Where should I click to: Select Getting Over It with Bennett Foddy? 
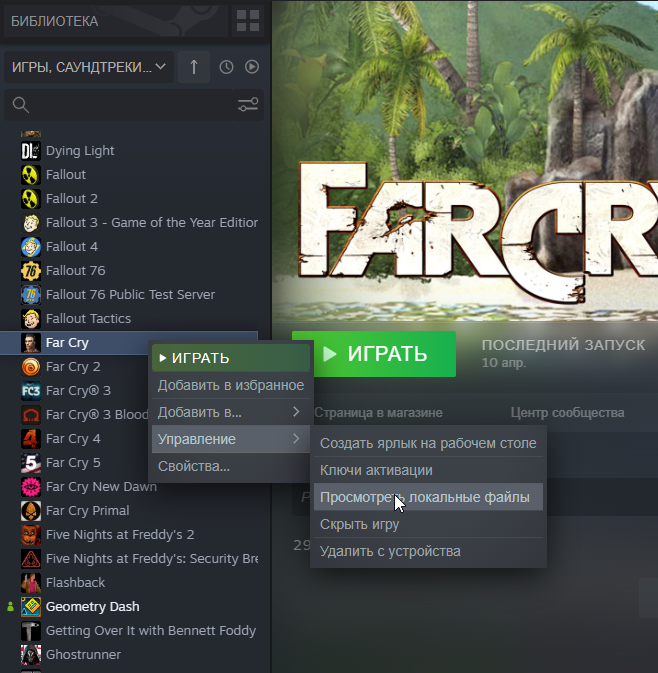(x=151, y=631)
